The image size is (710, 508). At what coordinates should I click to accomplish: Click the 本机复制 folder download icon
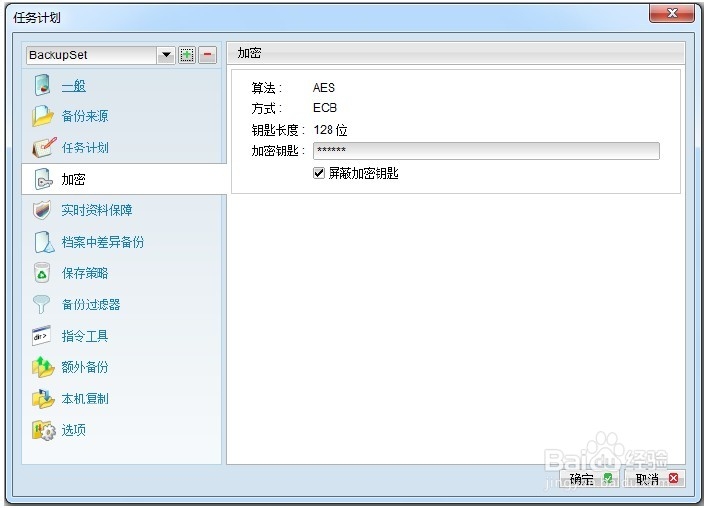43,398
